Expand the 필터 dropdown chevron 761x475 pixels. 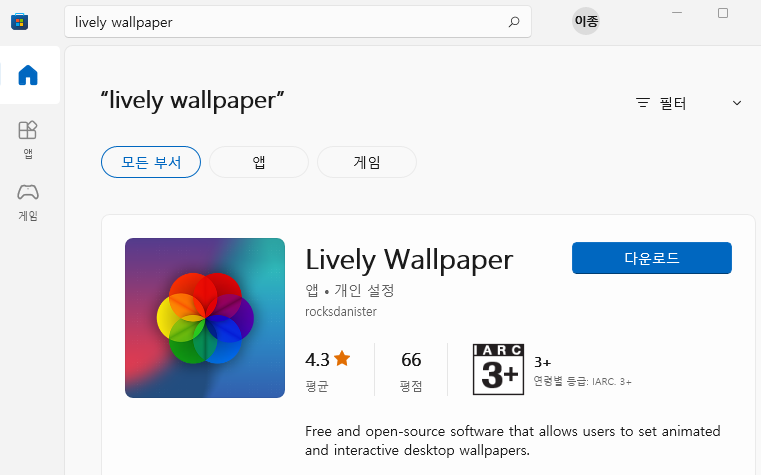[737, 103]
